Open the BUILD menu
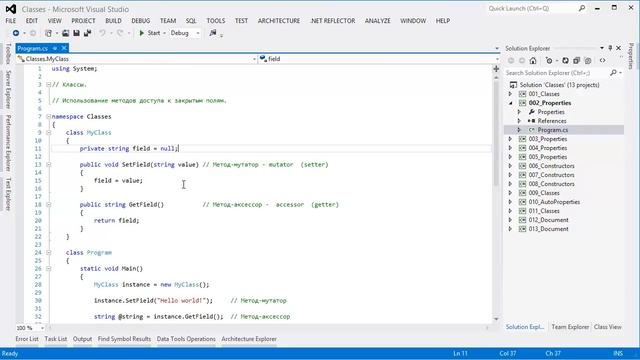This screenshot has height=360, width=640. point(113,21)
